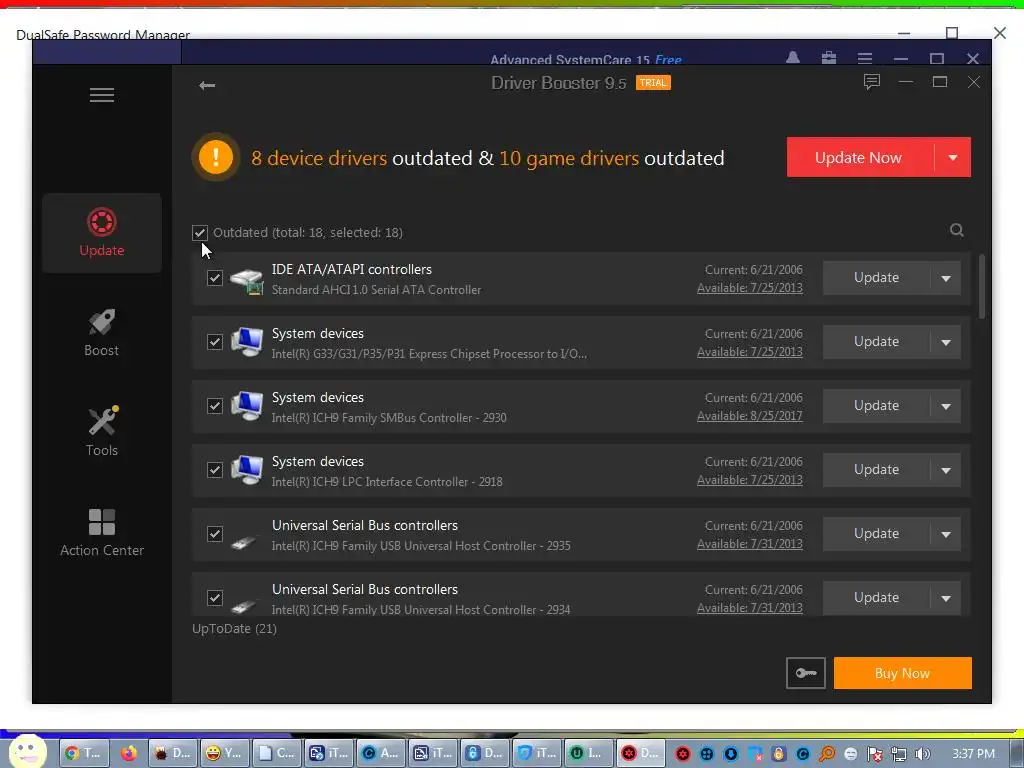Uncheck the G33/G31/P35/P31 Chipset Processor checkbox
This screenshot has height=768, width=1024.
click(215, 342)
